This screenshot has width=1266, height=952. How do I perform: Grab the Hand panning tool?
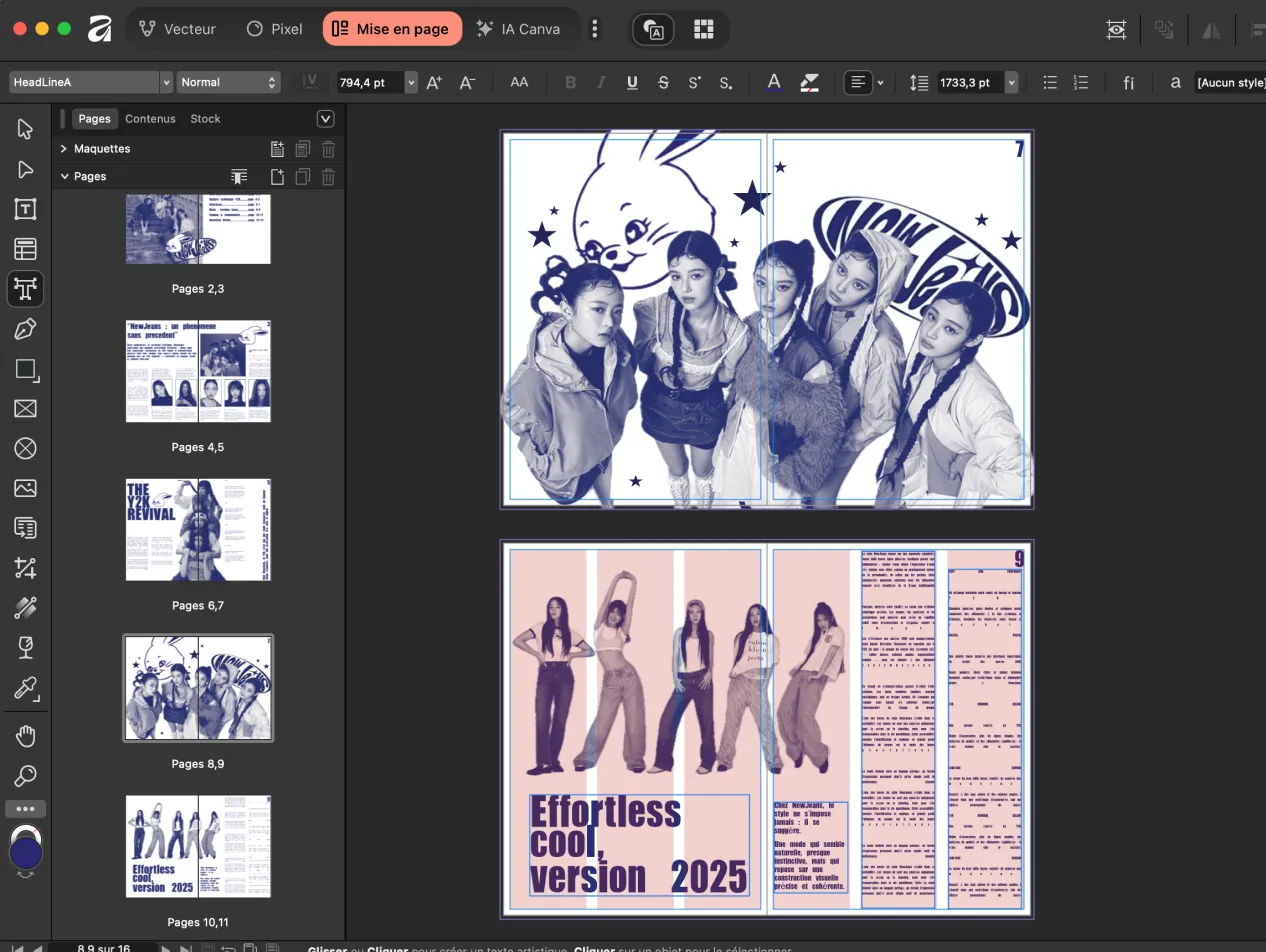(x=25, y=737)
